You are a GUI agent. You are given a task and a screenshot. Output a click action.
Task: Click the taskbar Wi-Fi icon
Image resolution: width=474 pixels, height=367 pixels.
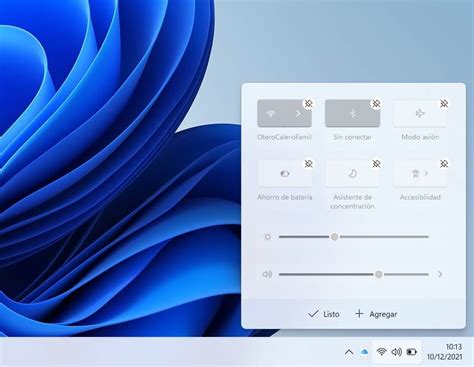[381, 352]
